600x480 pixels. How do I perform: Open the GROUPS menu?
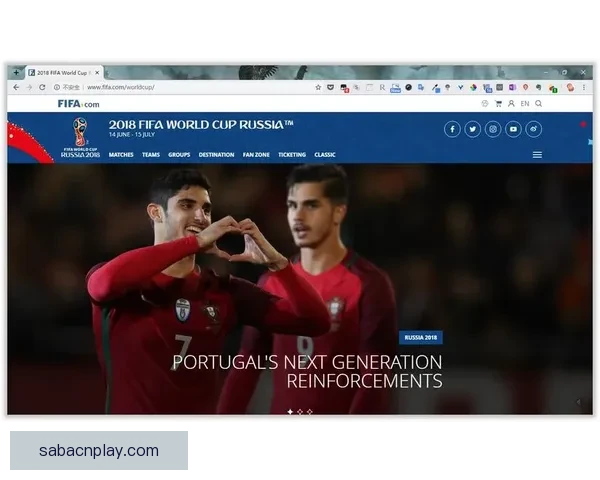[179, 155]
